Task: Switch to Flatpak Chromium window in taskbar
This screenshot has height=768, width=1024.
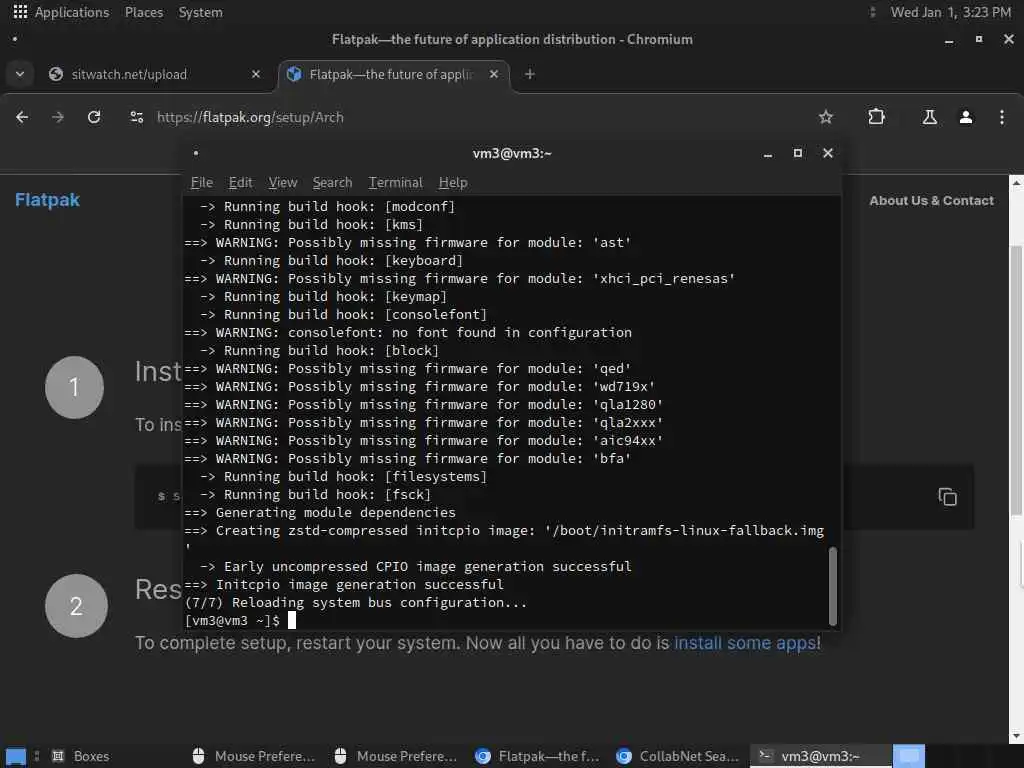Action: point(538,756)
